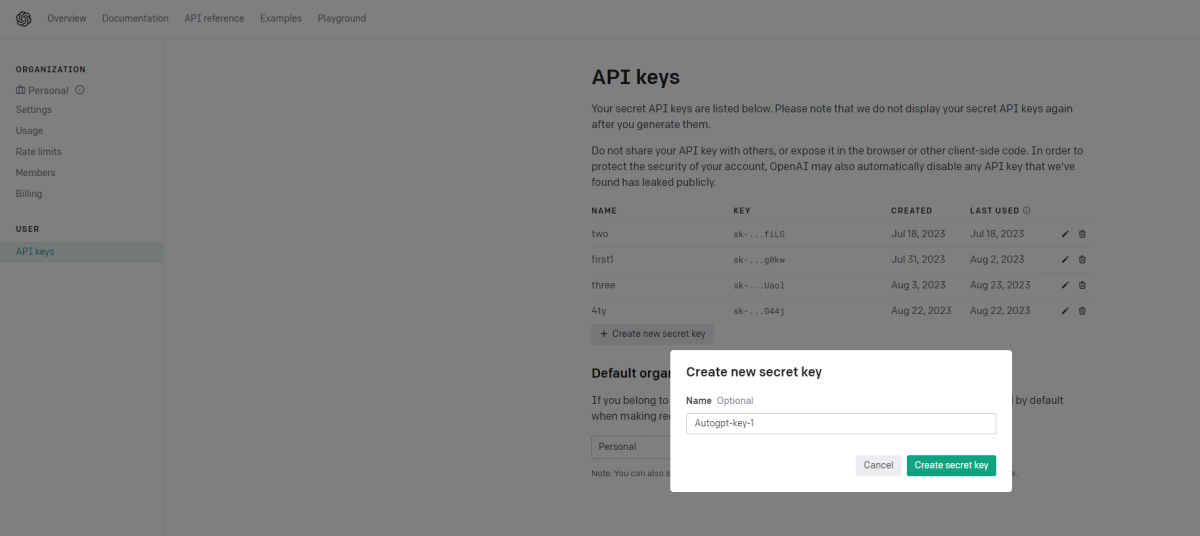Click Create new secret key button
1200x536 pixels.
pos(653,334)
